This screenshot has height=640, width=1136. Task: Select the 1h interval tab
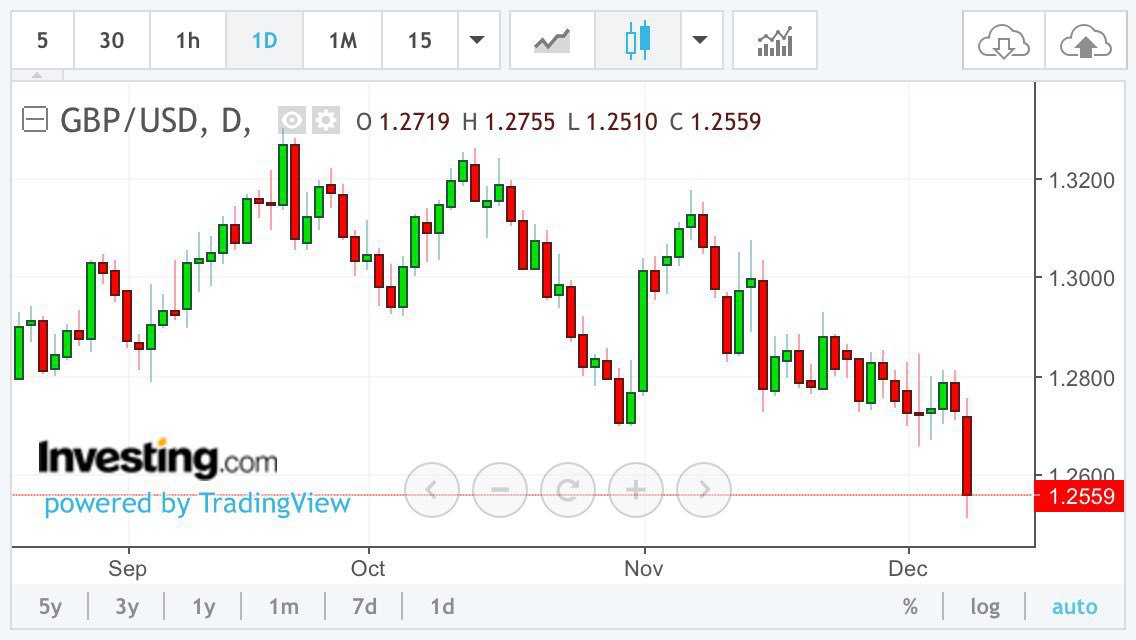tap(188, 41)
